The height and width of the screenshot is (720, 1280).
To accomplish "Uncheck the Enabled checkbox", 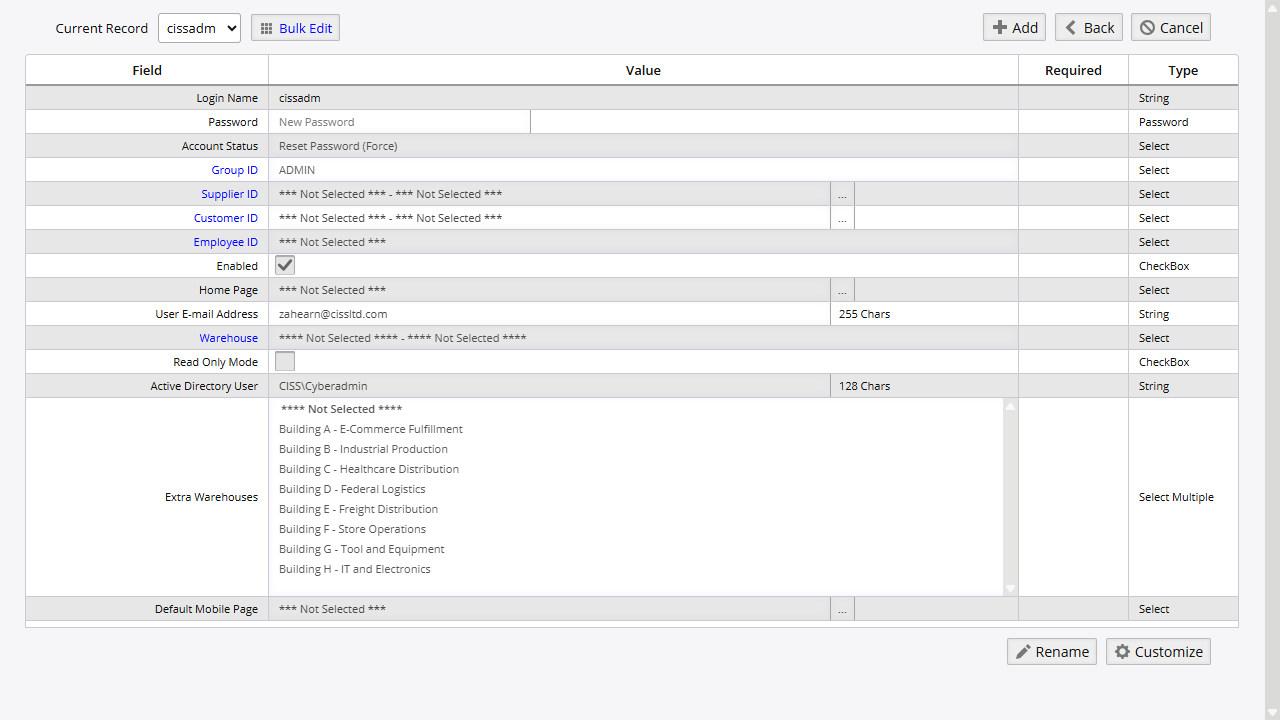I will point(285,266).
